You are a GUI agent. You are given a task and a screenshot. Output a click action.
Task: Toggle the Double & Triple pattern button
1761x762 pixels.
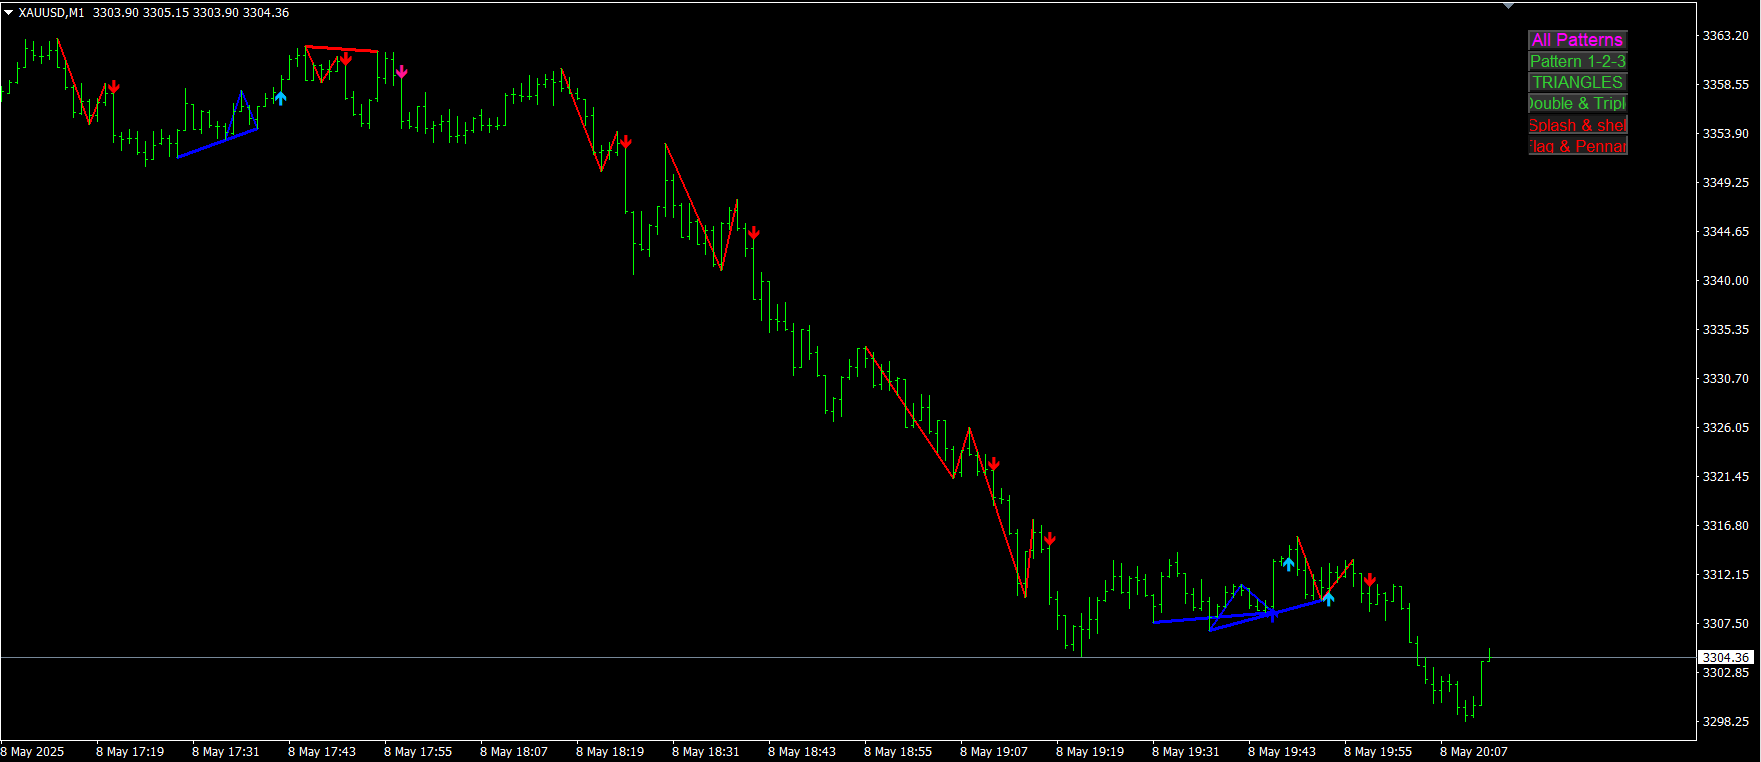click(1578, 103)
